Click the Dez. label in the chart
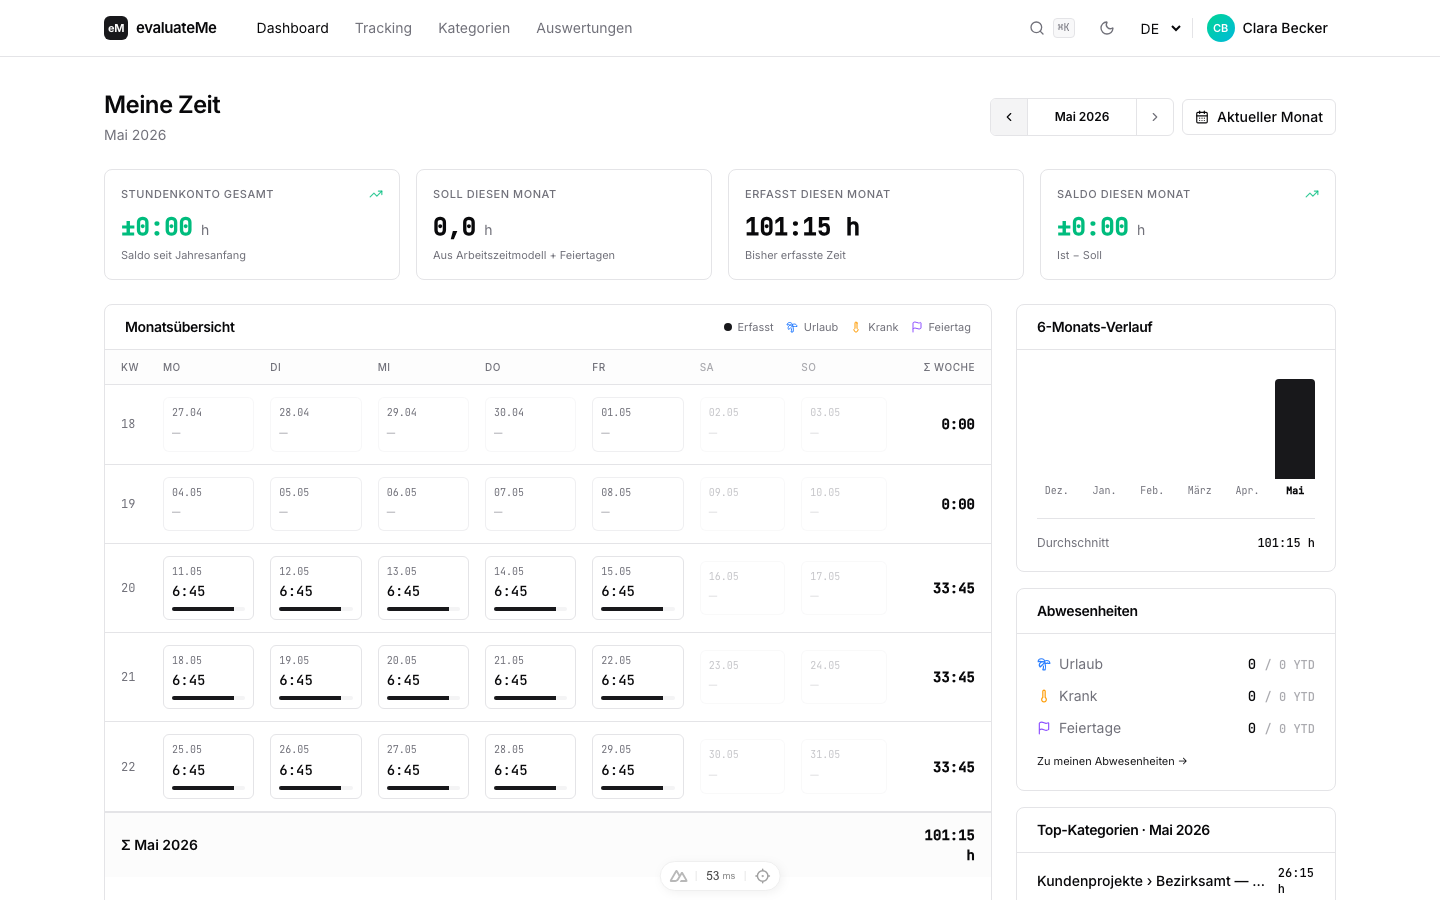The height and width of the screenshot is (900, 1440). [1056, 491]
